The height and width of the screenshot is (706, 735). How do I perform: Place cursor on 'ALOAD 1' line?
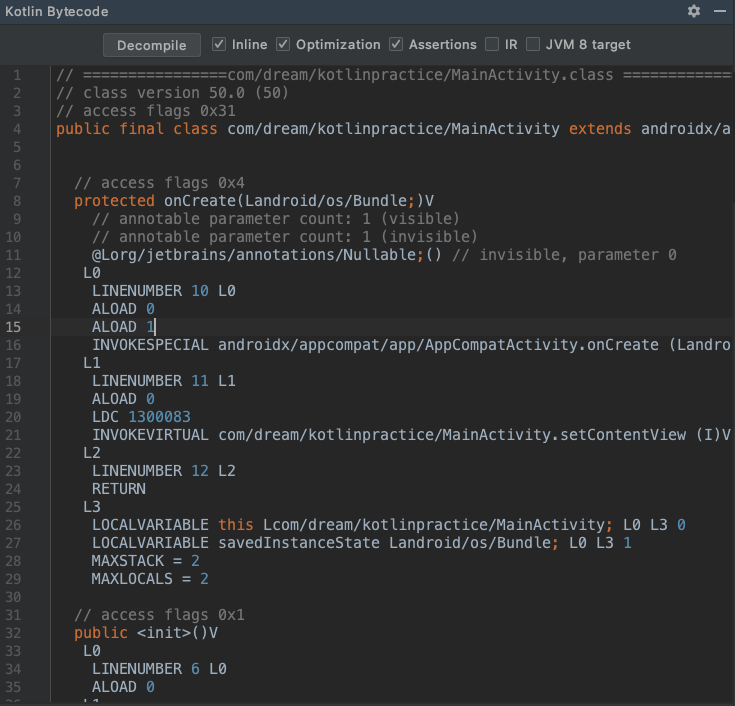pyautogui.click(x=123, y=327)
